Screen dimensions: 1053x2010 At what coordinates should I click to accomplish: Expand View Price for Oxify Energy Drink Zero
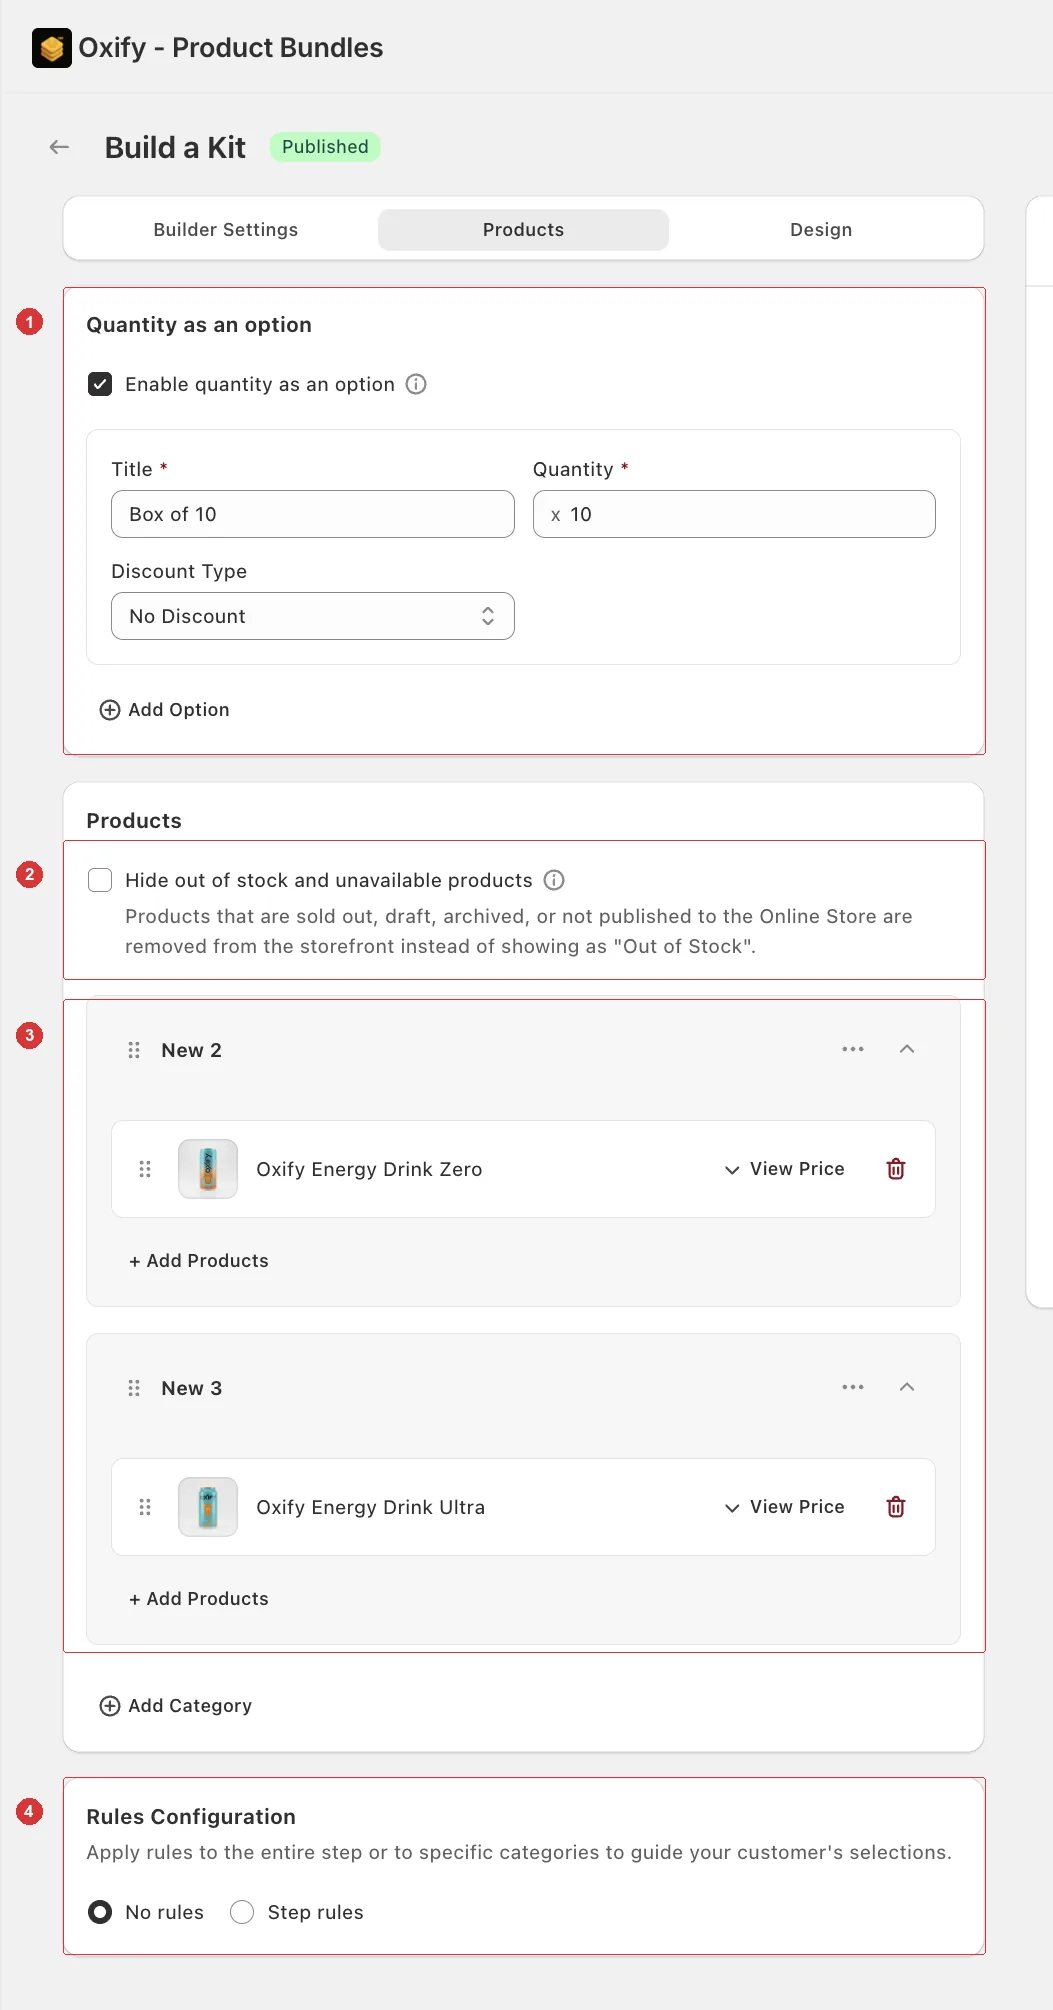785,1169
